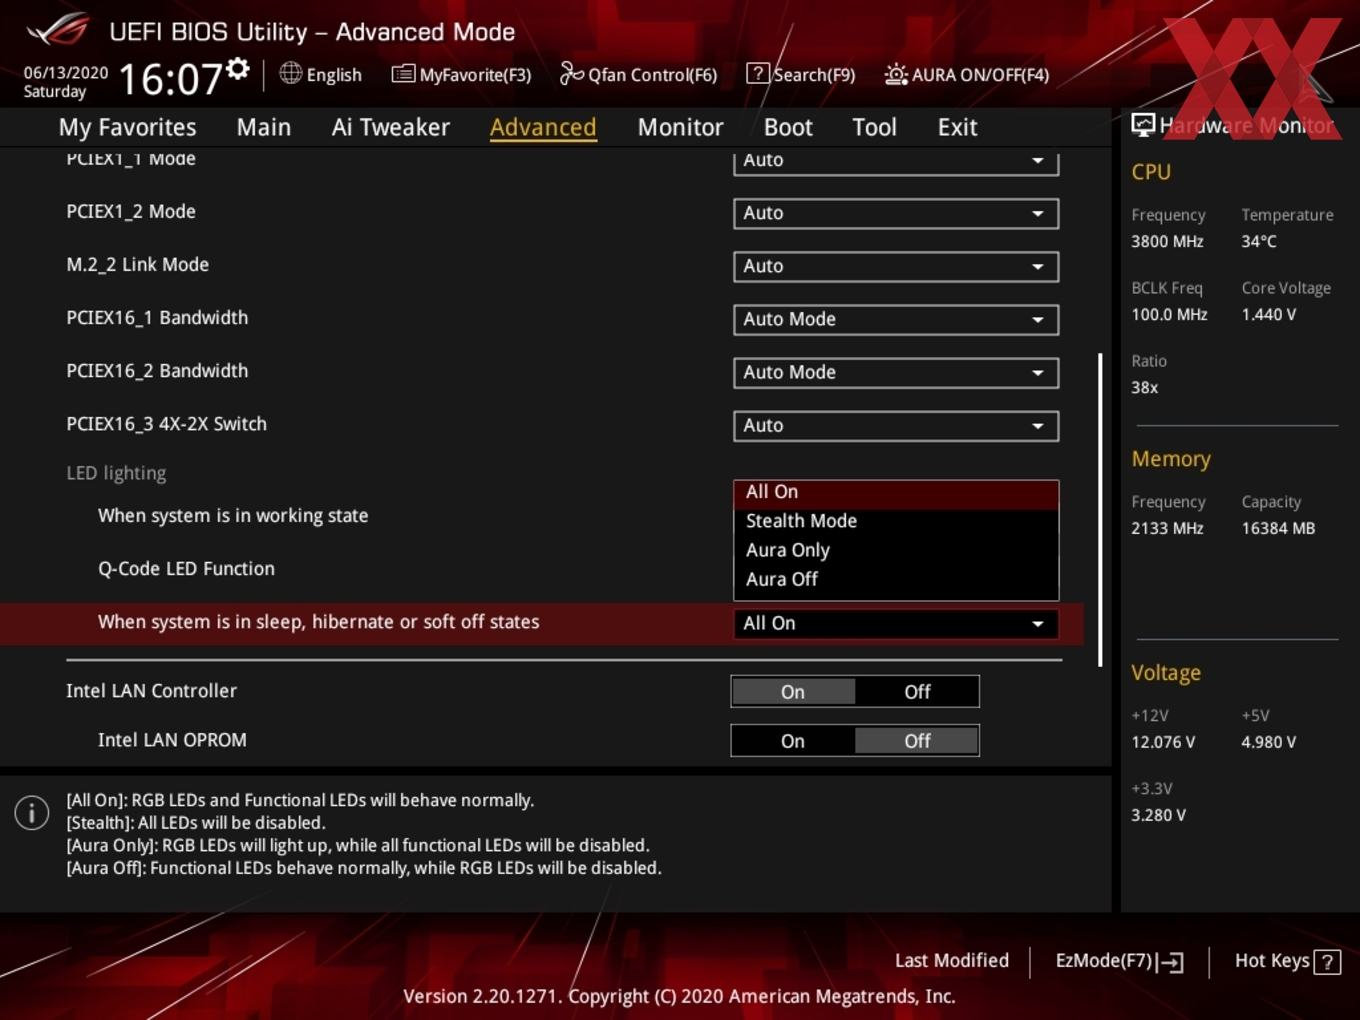Image resolution: width=1360 pixels, height=1020 pixels.
Task: Open the M.2_2 Link Mode dropdown
Action: coord(896,266)
